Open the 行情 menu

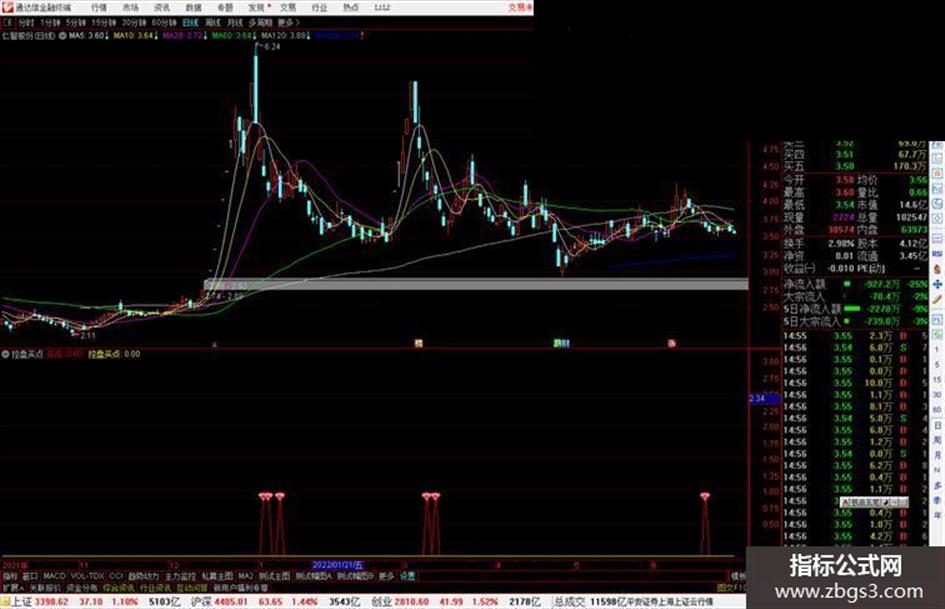pyautogui.click(x=99, y=7)
